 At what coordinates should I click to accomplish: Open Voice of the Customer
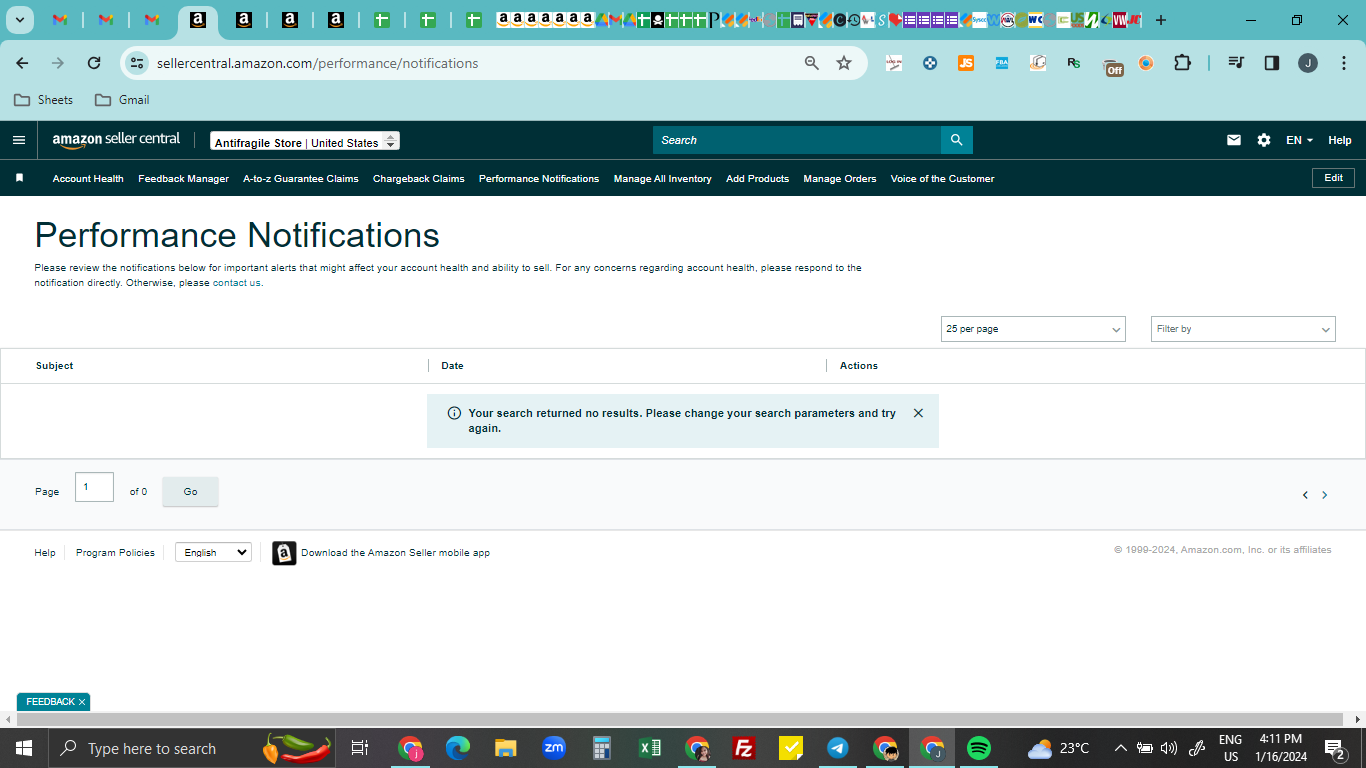[x=943, y=179]
